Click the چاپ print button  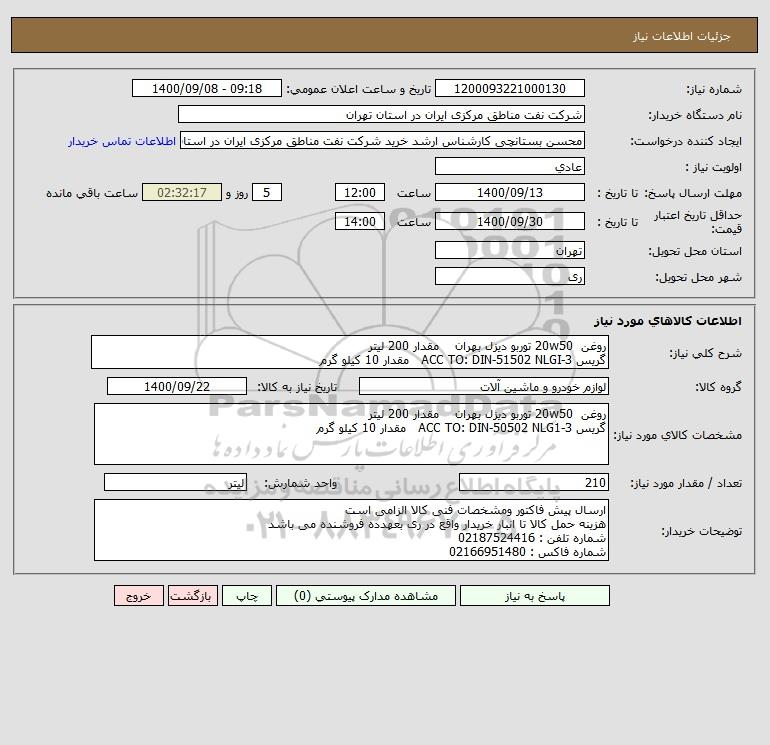tap(247, 596)
